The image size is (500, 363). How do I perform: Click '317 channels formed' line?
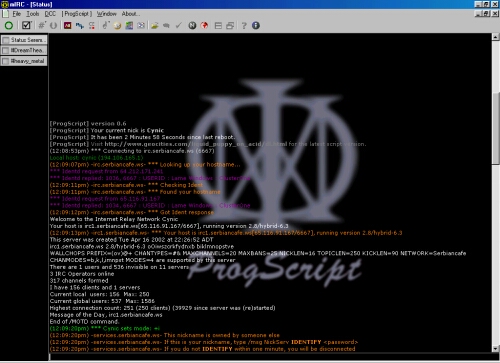pyautogui.click(x=79, y=281)
